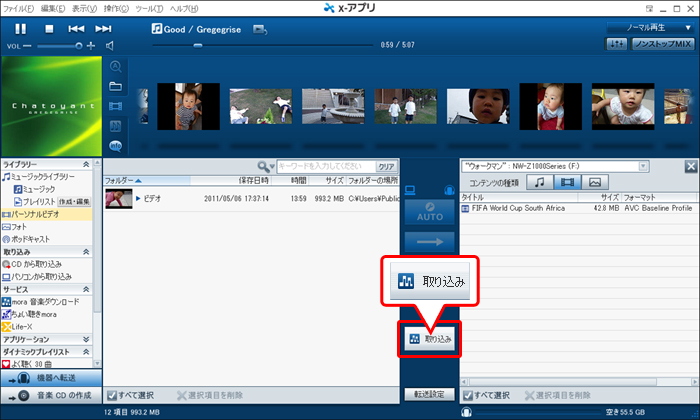The width and height of the screenshot is (700, 420).
Task: Show folder view in thumbnail strip
Action: pos(115,86)
